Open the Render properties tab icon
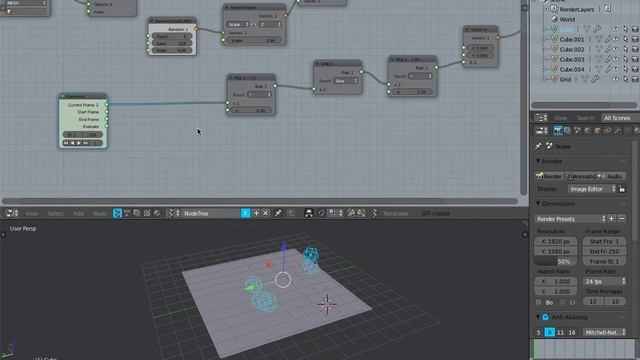 558,131
